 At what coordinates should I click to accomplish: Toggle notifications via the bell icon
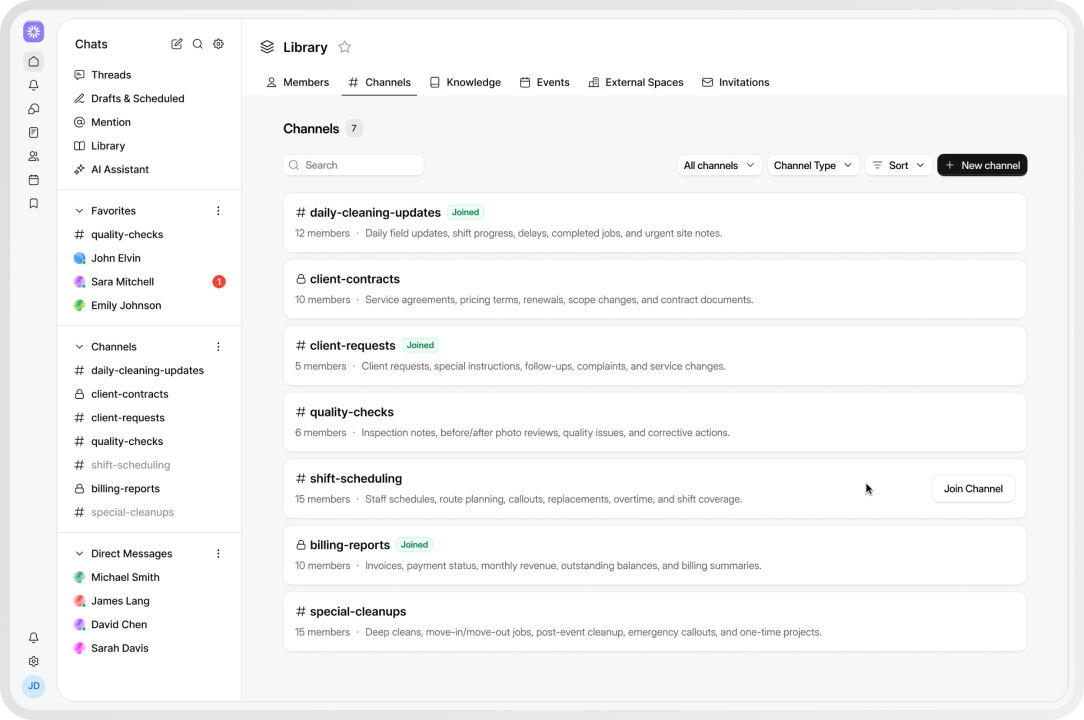tap(33, 85)
